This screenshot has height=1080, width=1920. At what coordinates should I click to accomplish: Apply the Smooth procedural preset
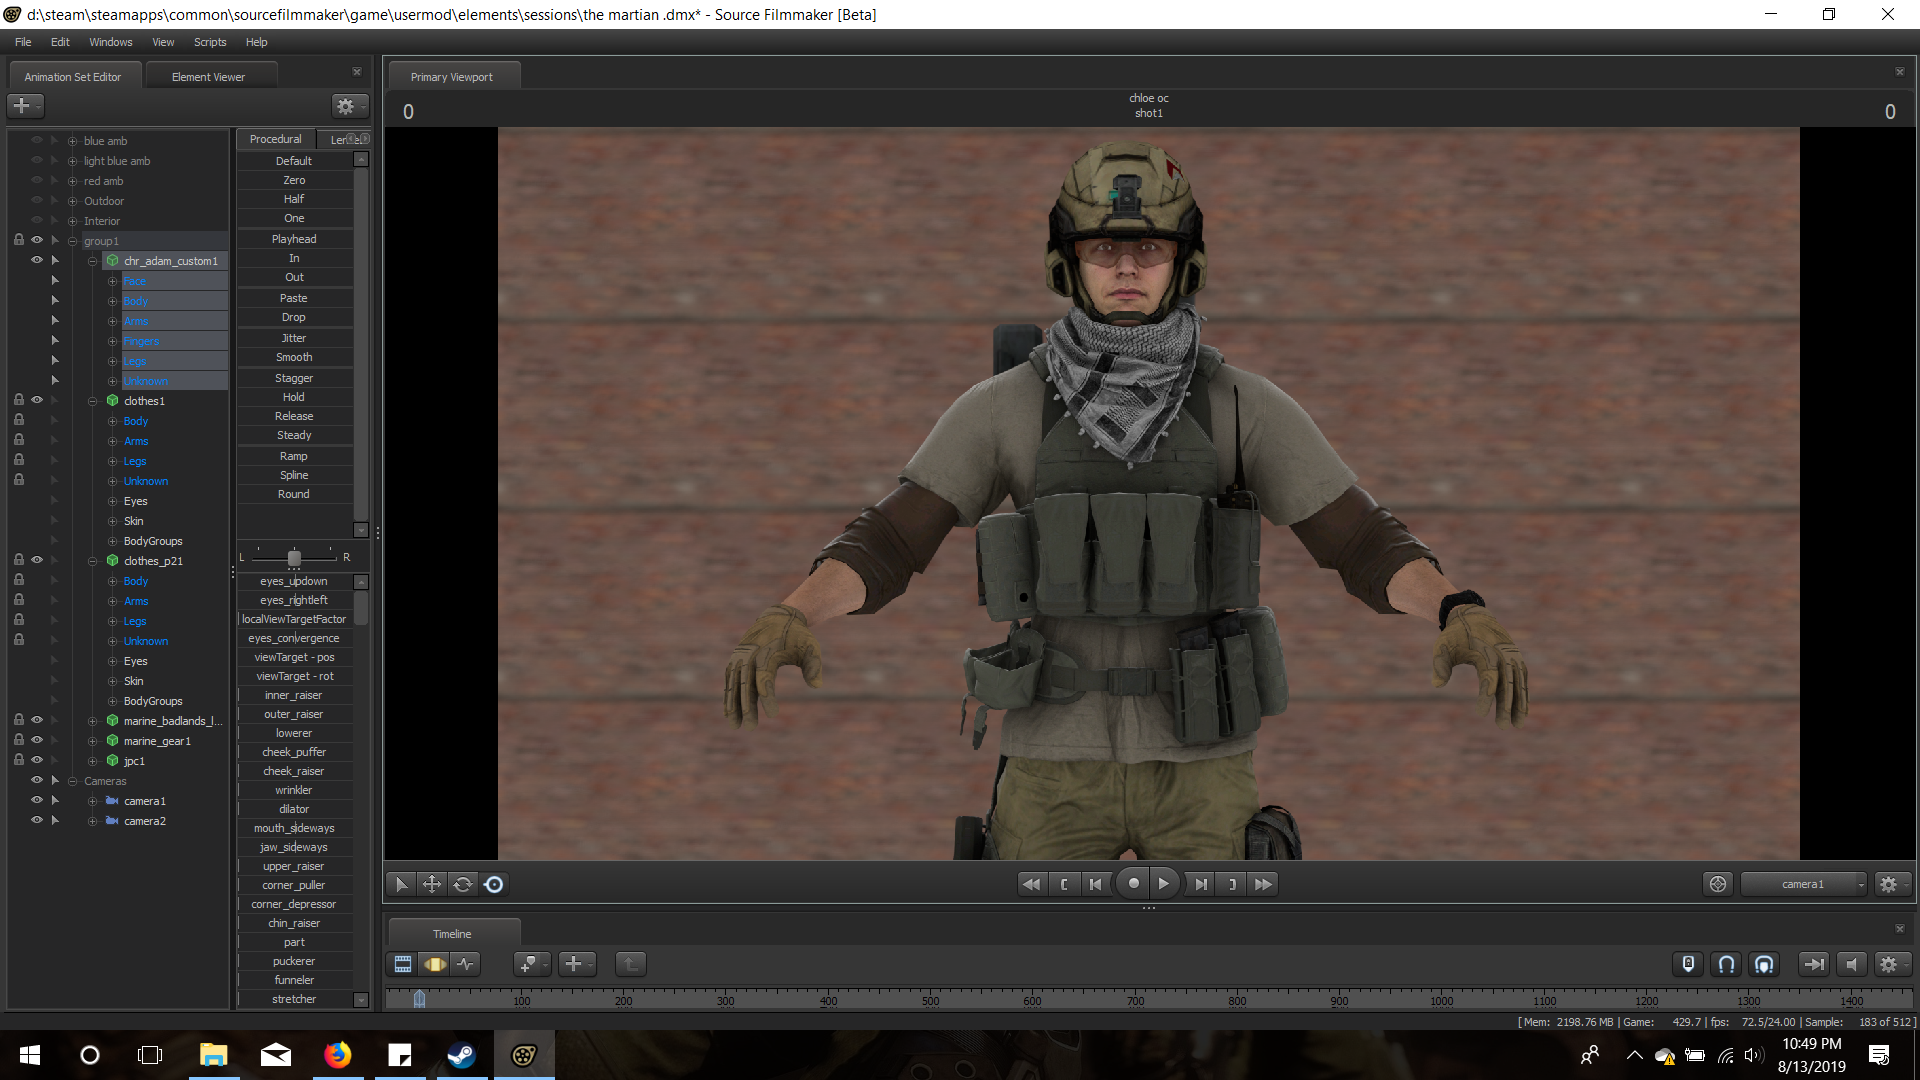[294, 357]
